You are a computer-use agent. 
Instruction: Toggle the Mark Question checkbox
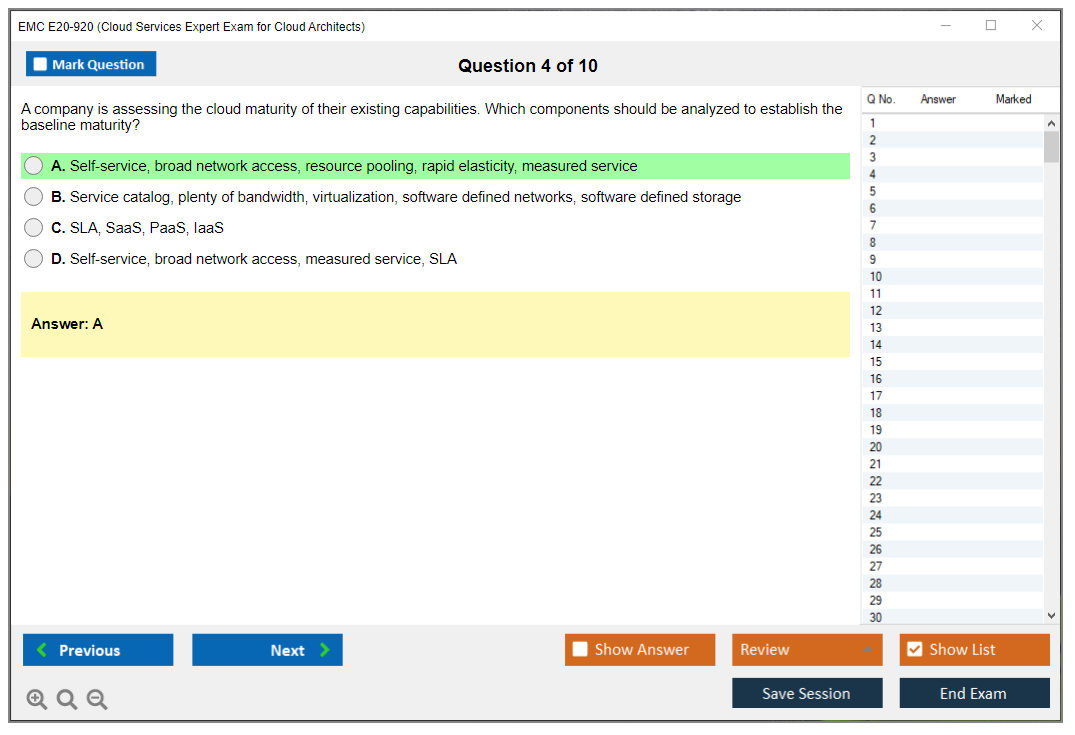[x=40, y=65]
